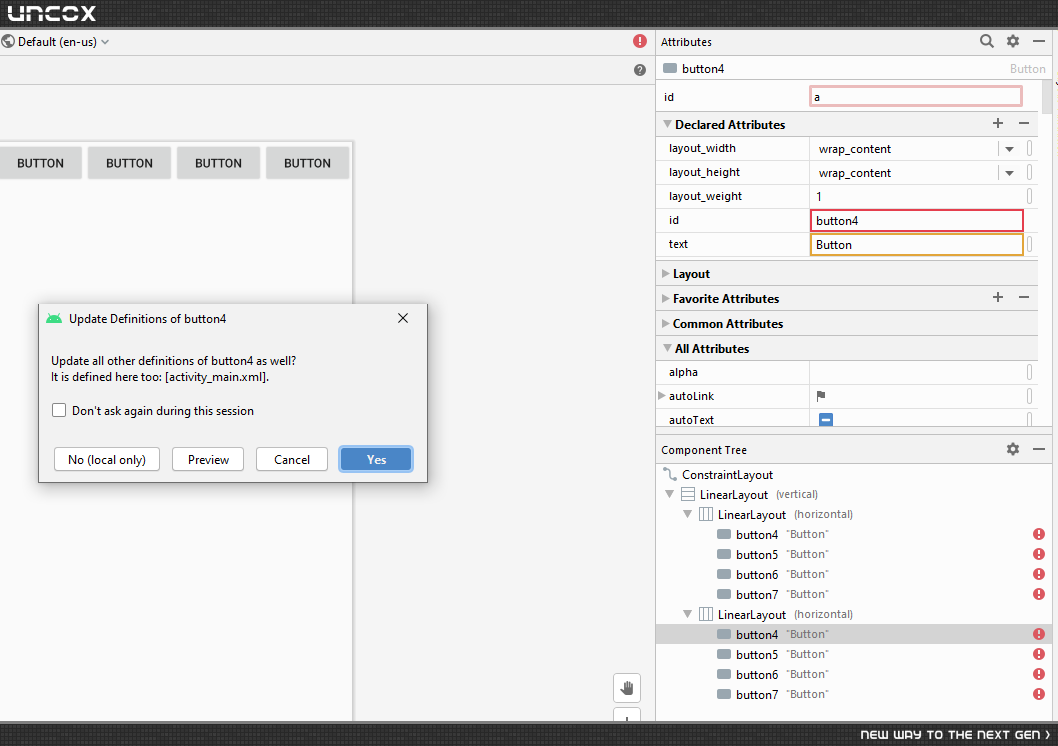
Task: Open the layout_height dropdown arrow
Action: (x=1009, y=173)
